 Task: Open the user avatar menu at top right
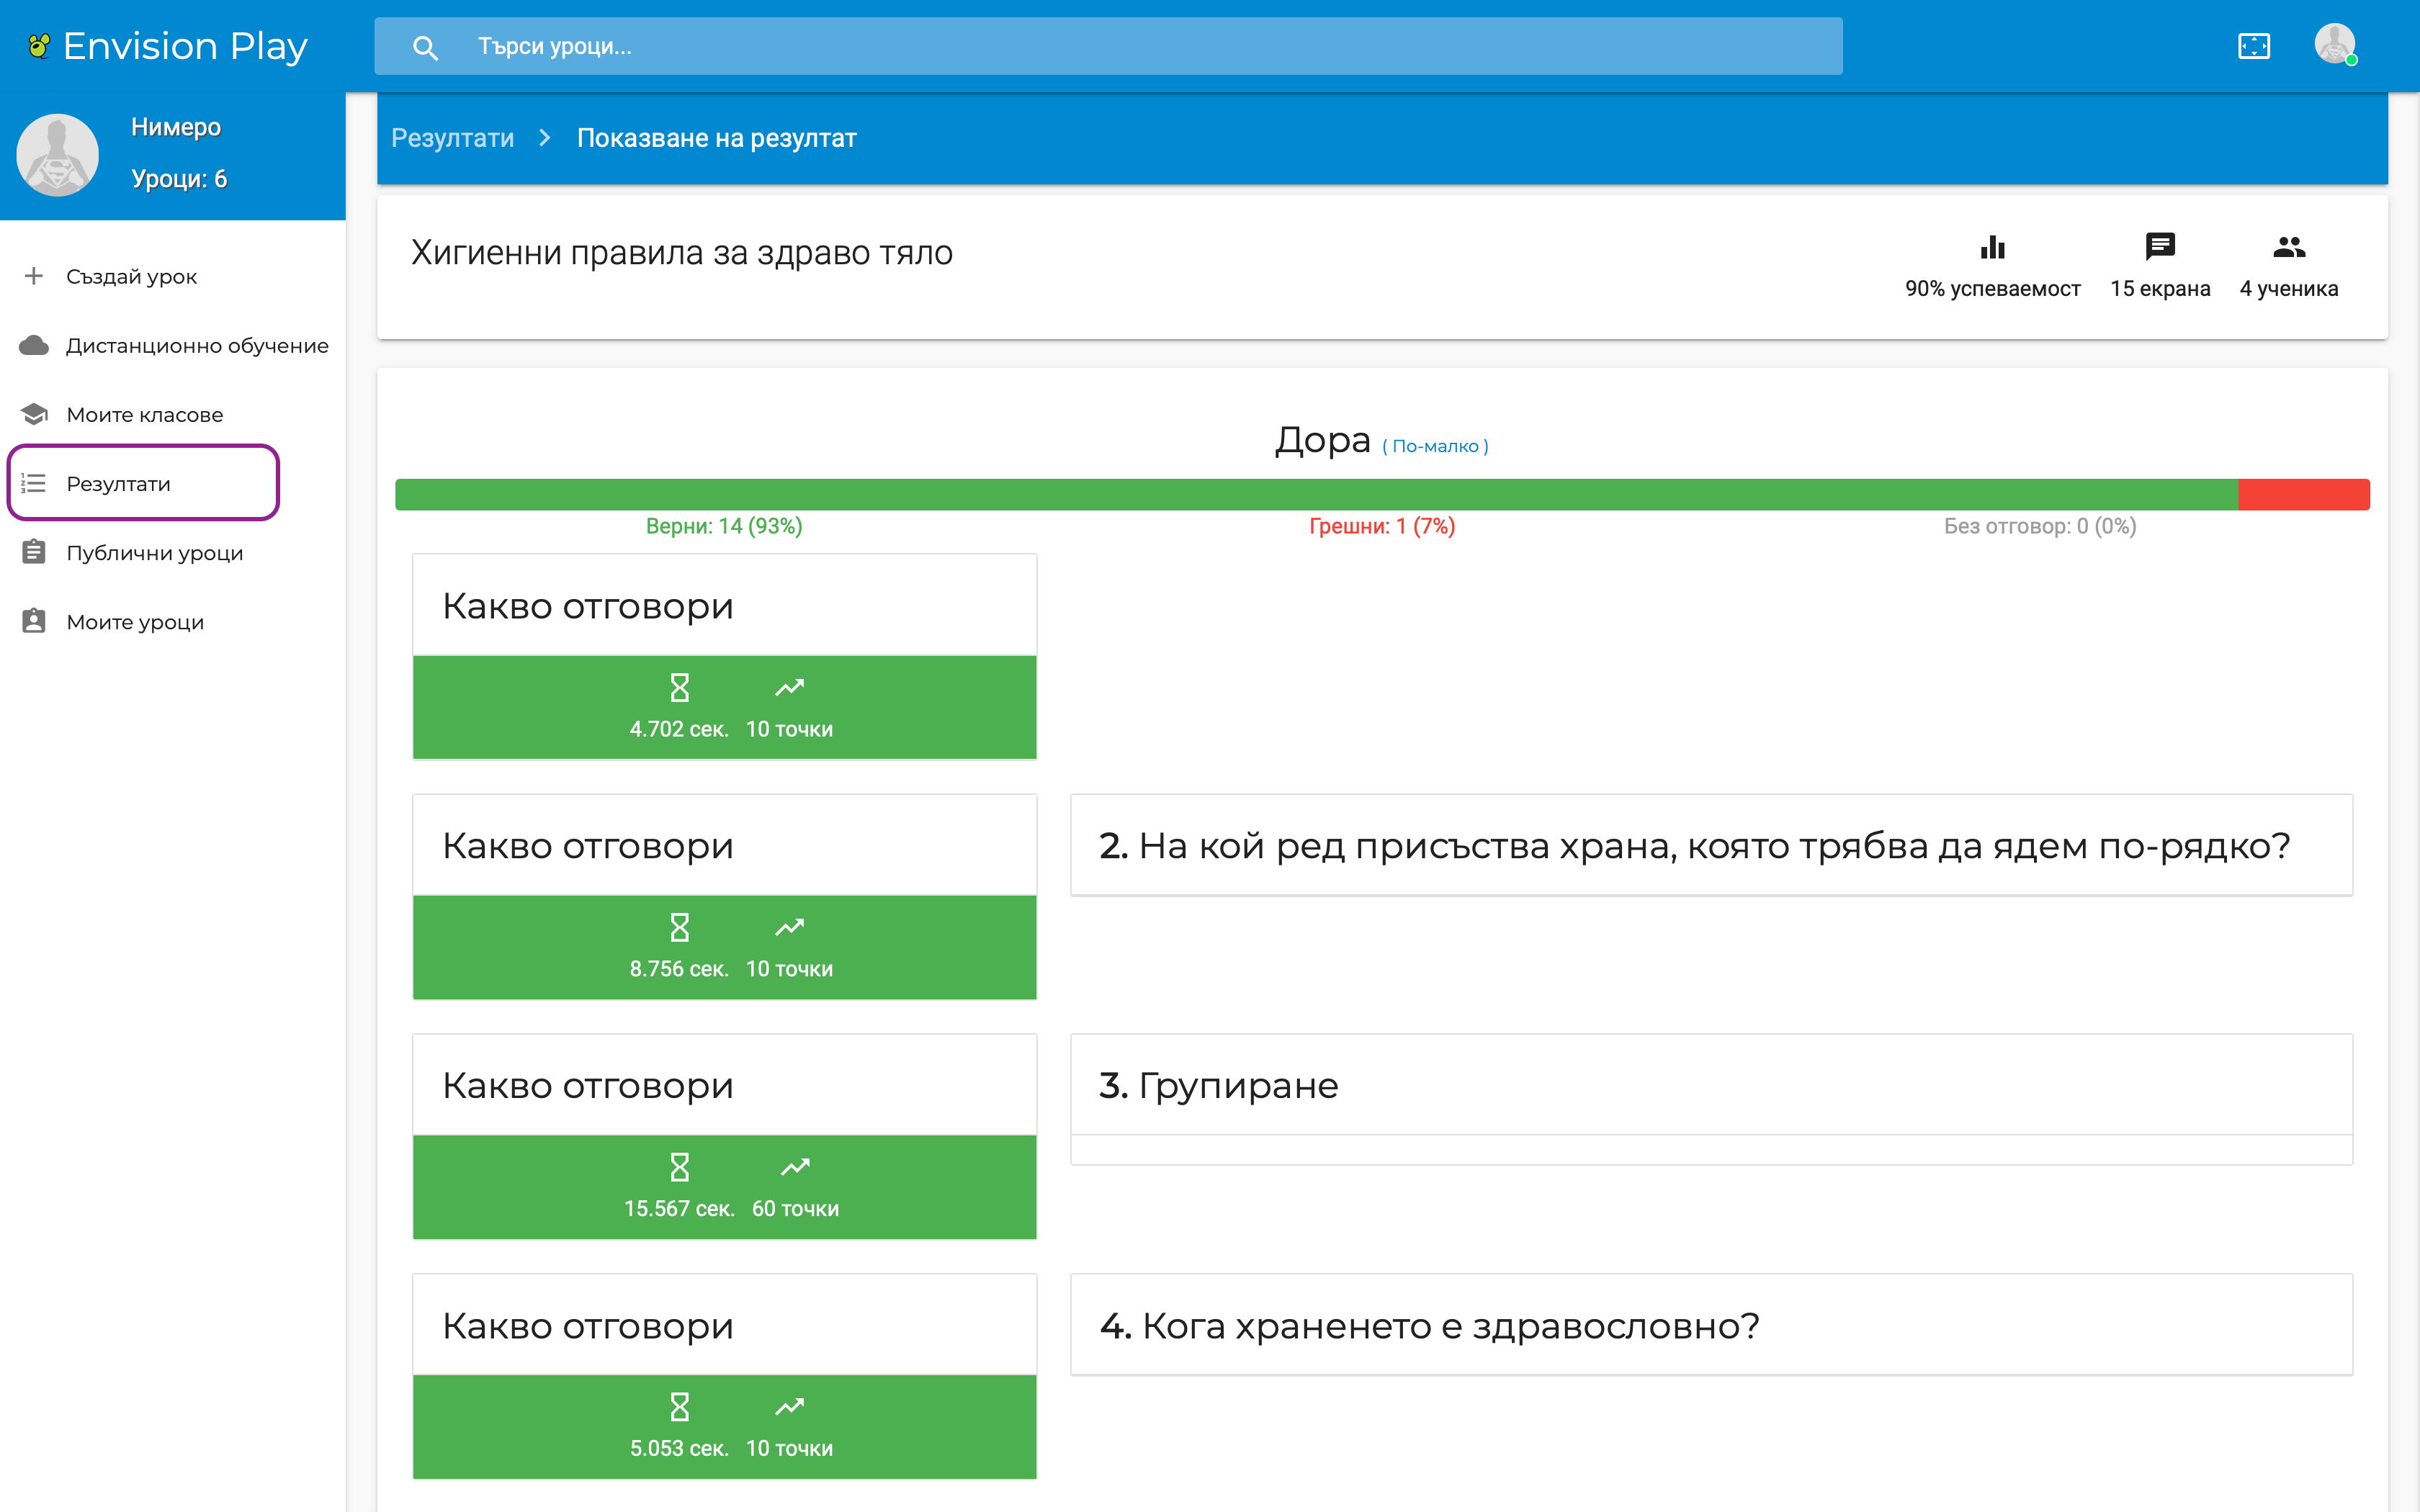click(2334, 44)
